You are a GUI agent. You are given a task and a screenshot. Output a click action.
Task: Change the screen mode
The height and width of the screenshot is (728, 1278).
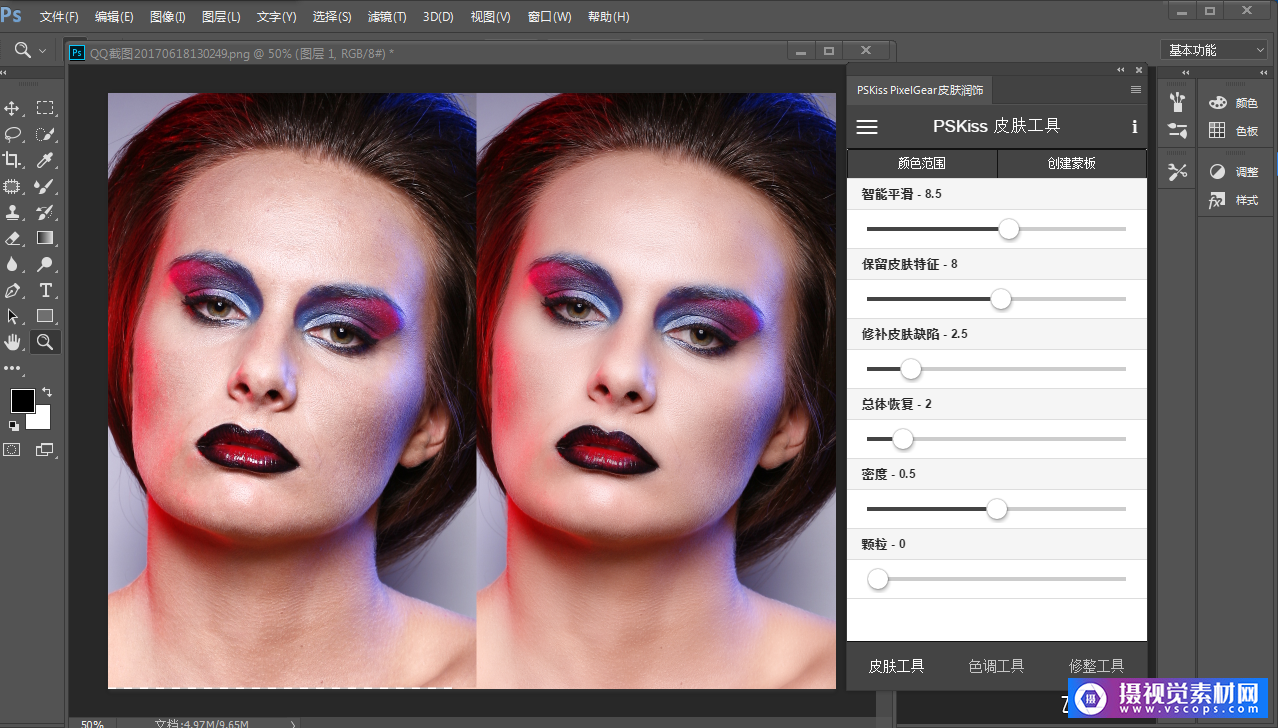(x=45, y=450)
